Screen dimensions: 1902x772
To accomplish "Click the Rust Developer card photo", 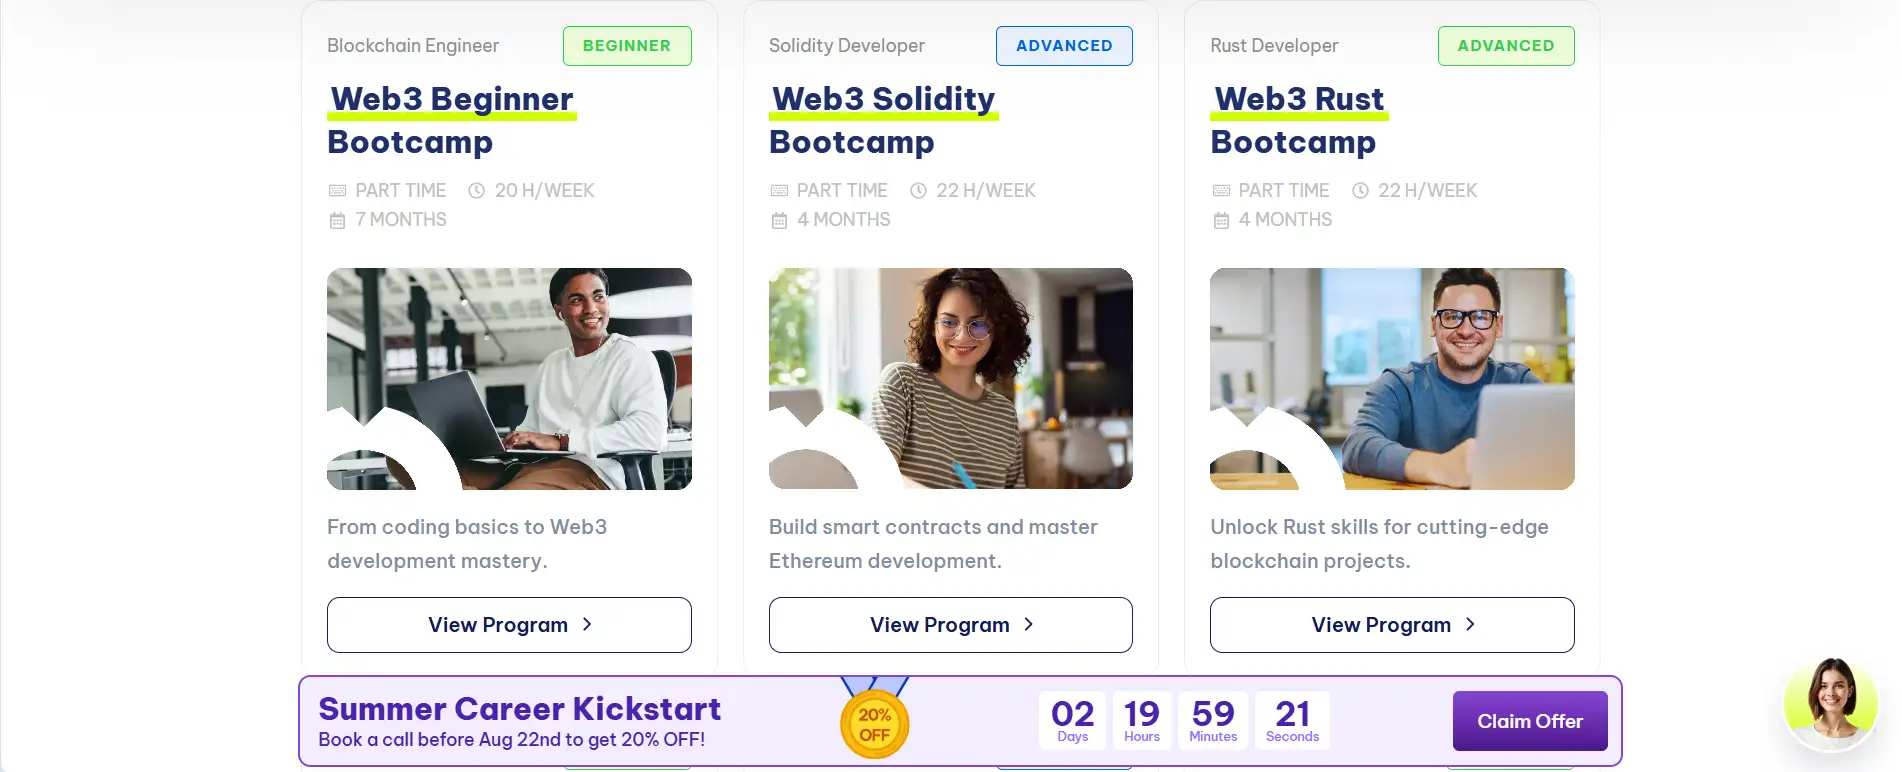I will coord(1392,378).
